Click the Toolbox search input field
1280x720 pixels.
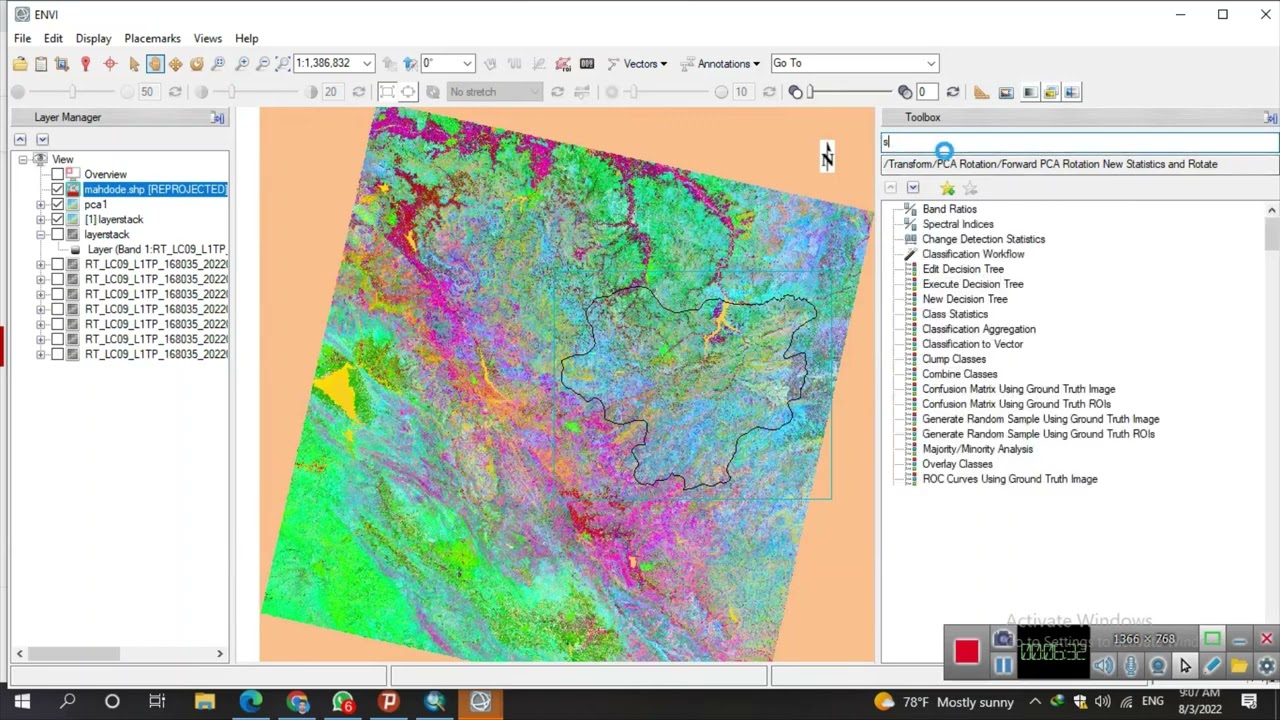point(1080,143)
